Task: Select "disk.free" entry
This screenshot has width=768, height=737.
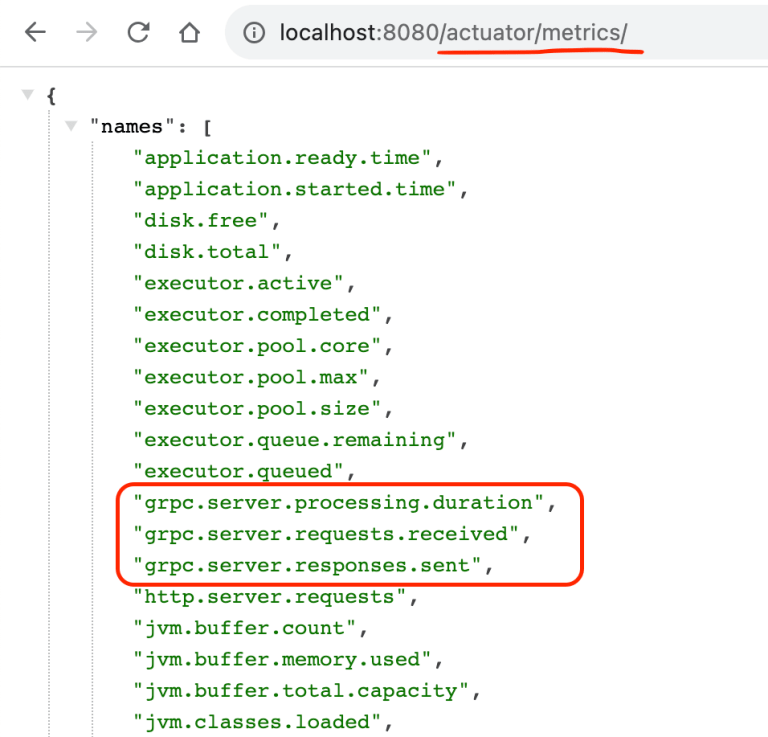Action: (201, 221)
